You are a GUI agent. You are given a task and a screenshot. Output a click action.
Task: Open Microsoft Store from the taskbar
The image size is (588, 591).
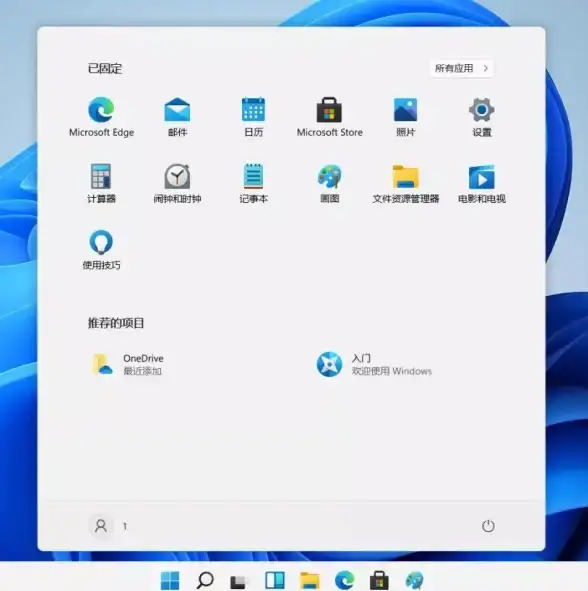pyautogui.click(x=379, y=580)
